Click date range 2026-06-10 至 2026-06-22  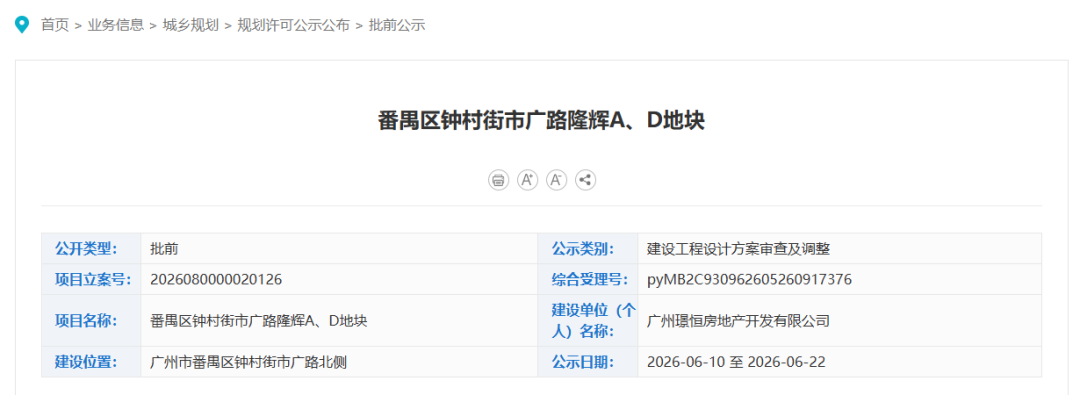click(x=736, y=361)
